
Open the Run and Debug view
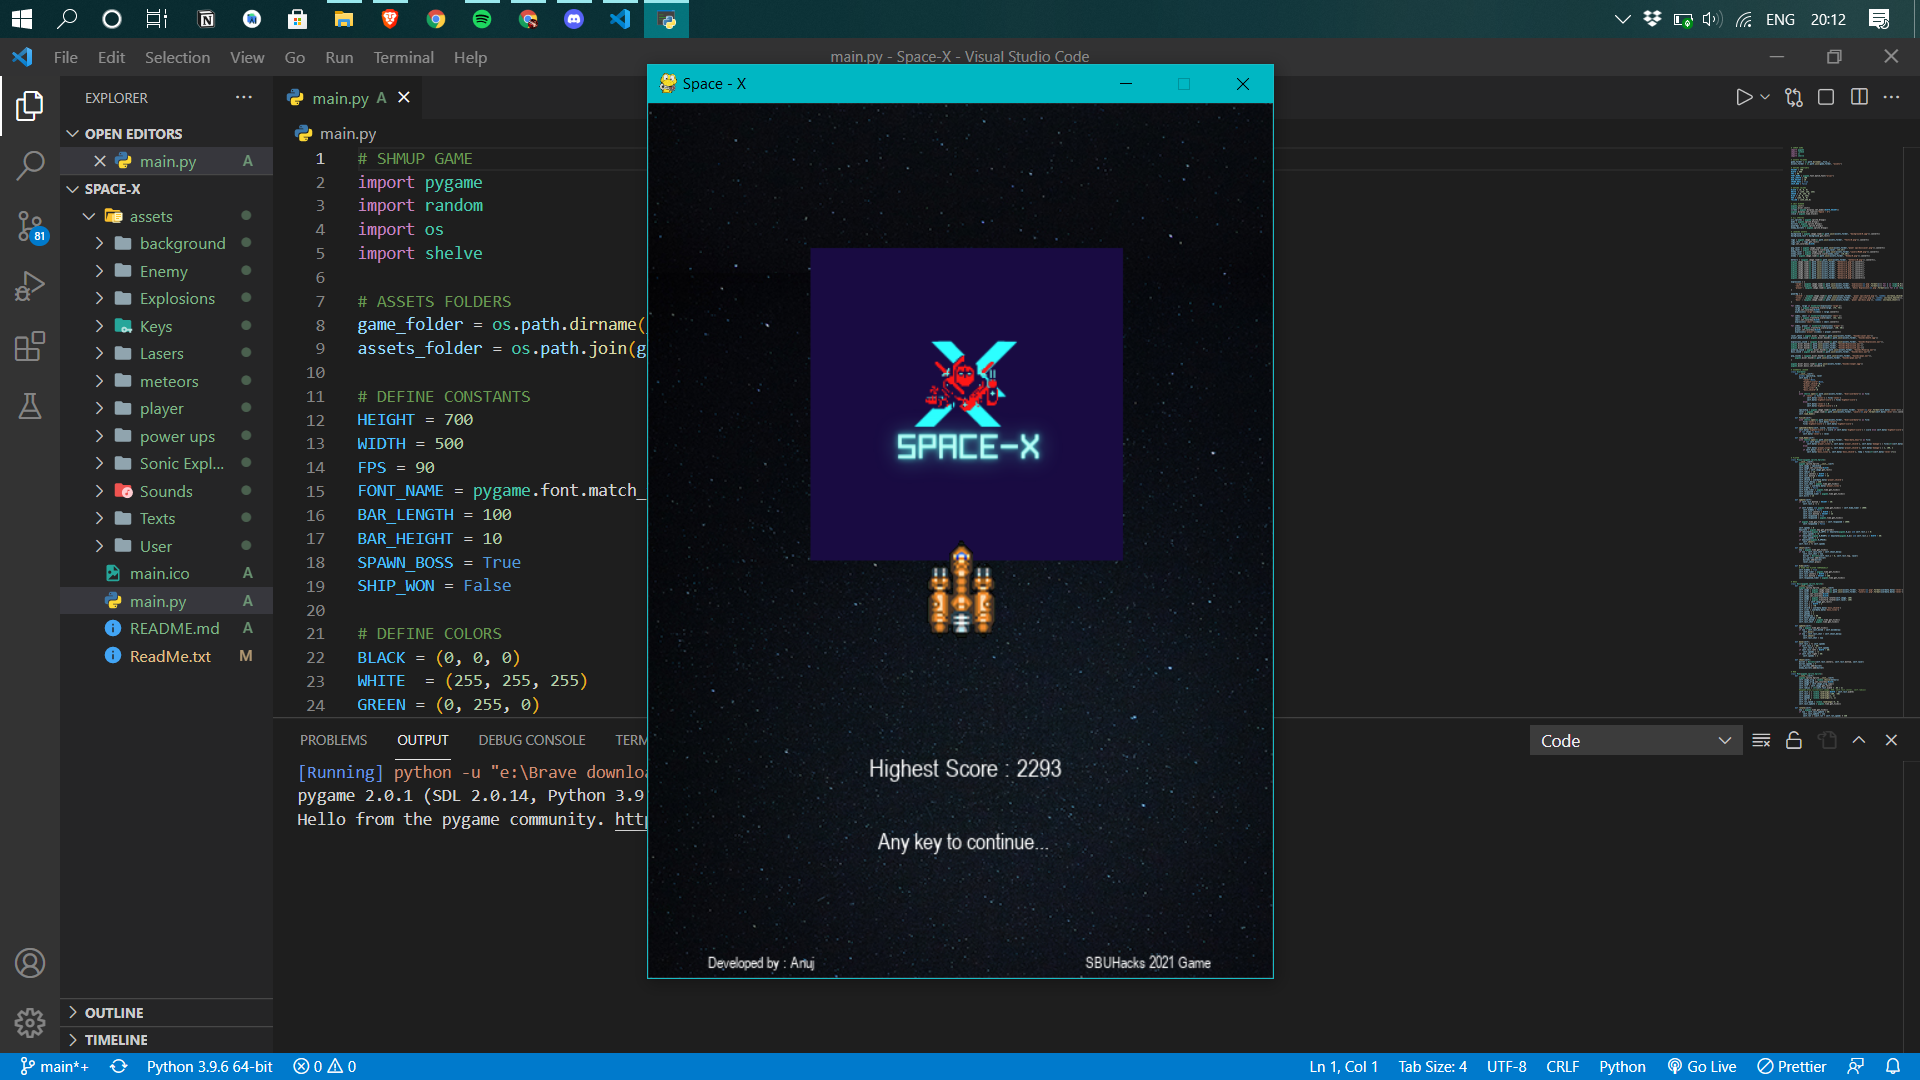click(x=30, y=287)
